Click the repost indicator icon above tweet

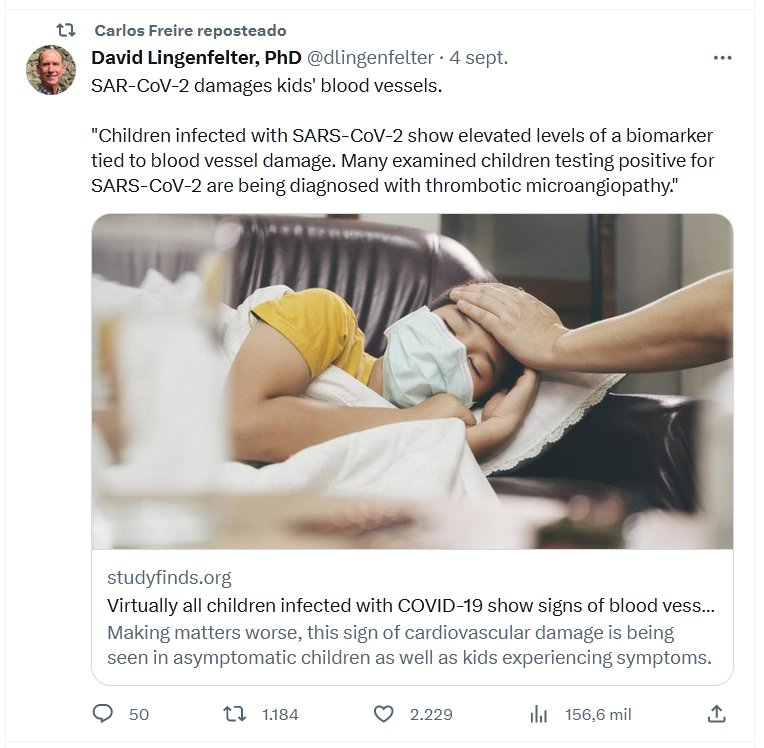click(66, 30)
